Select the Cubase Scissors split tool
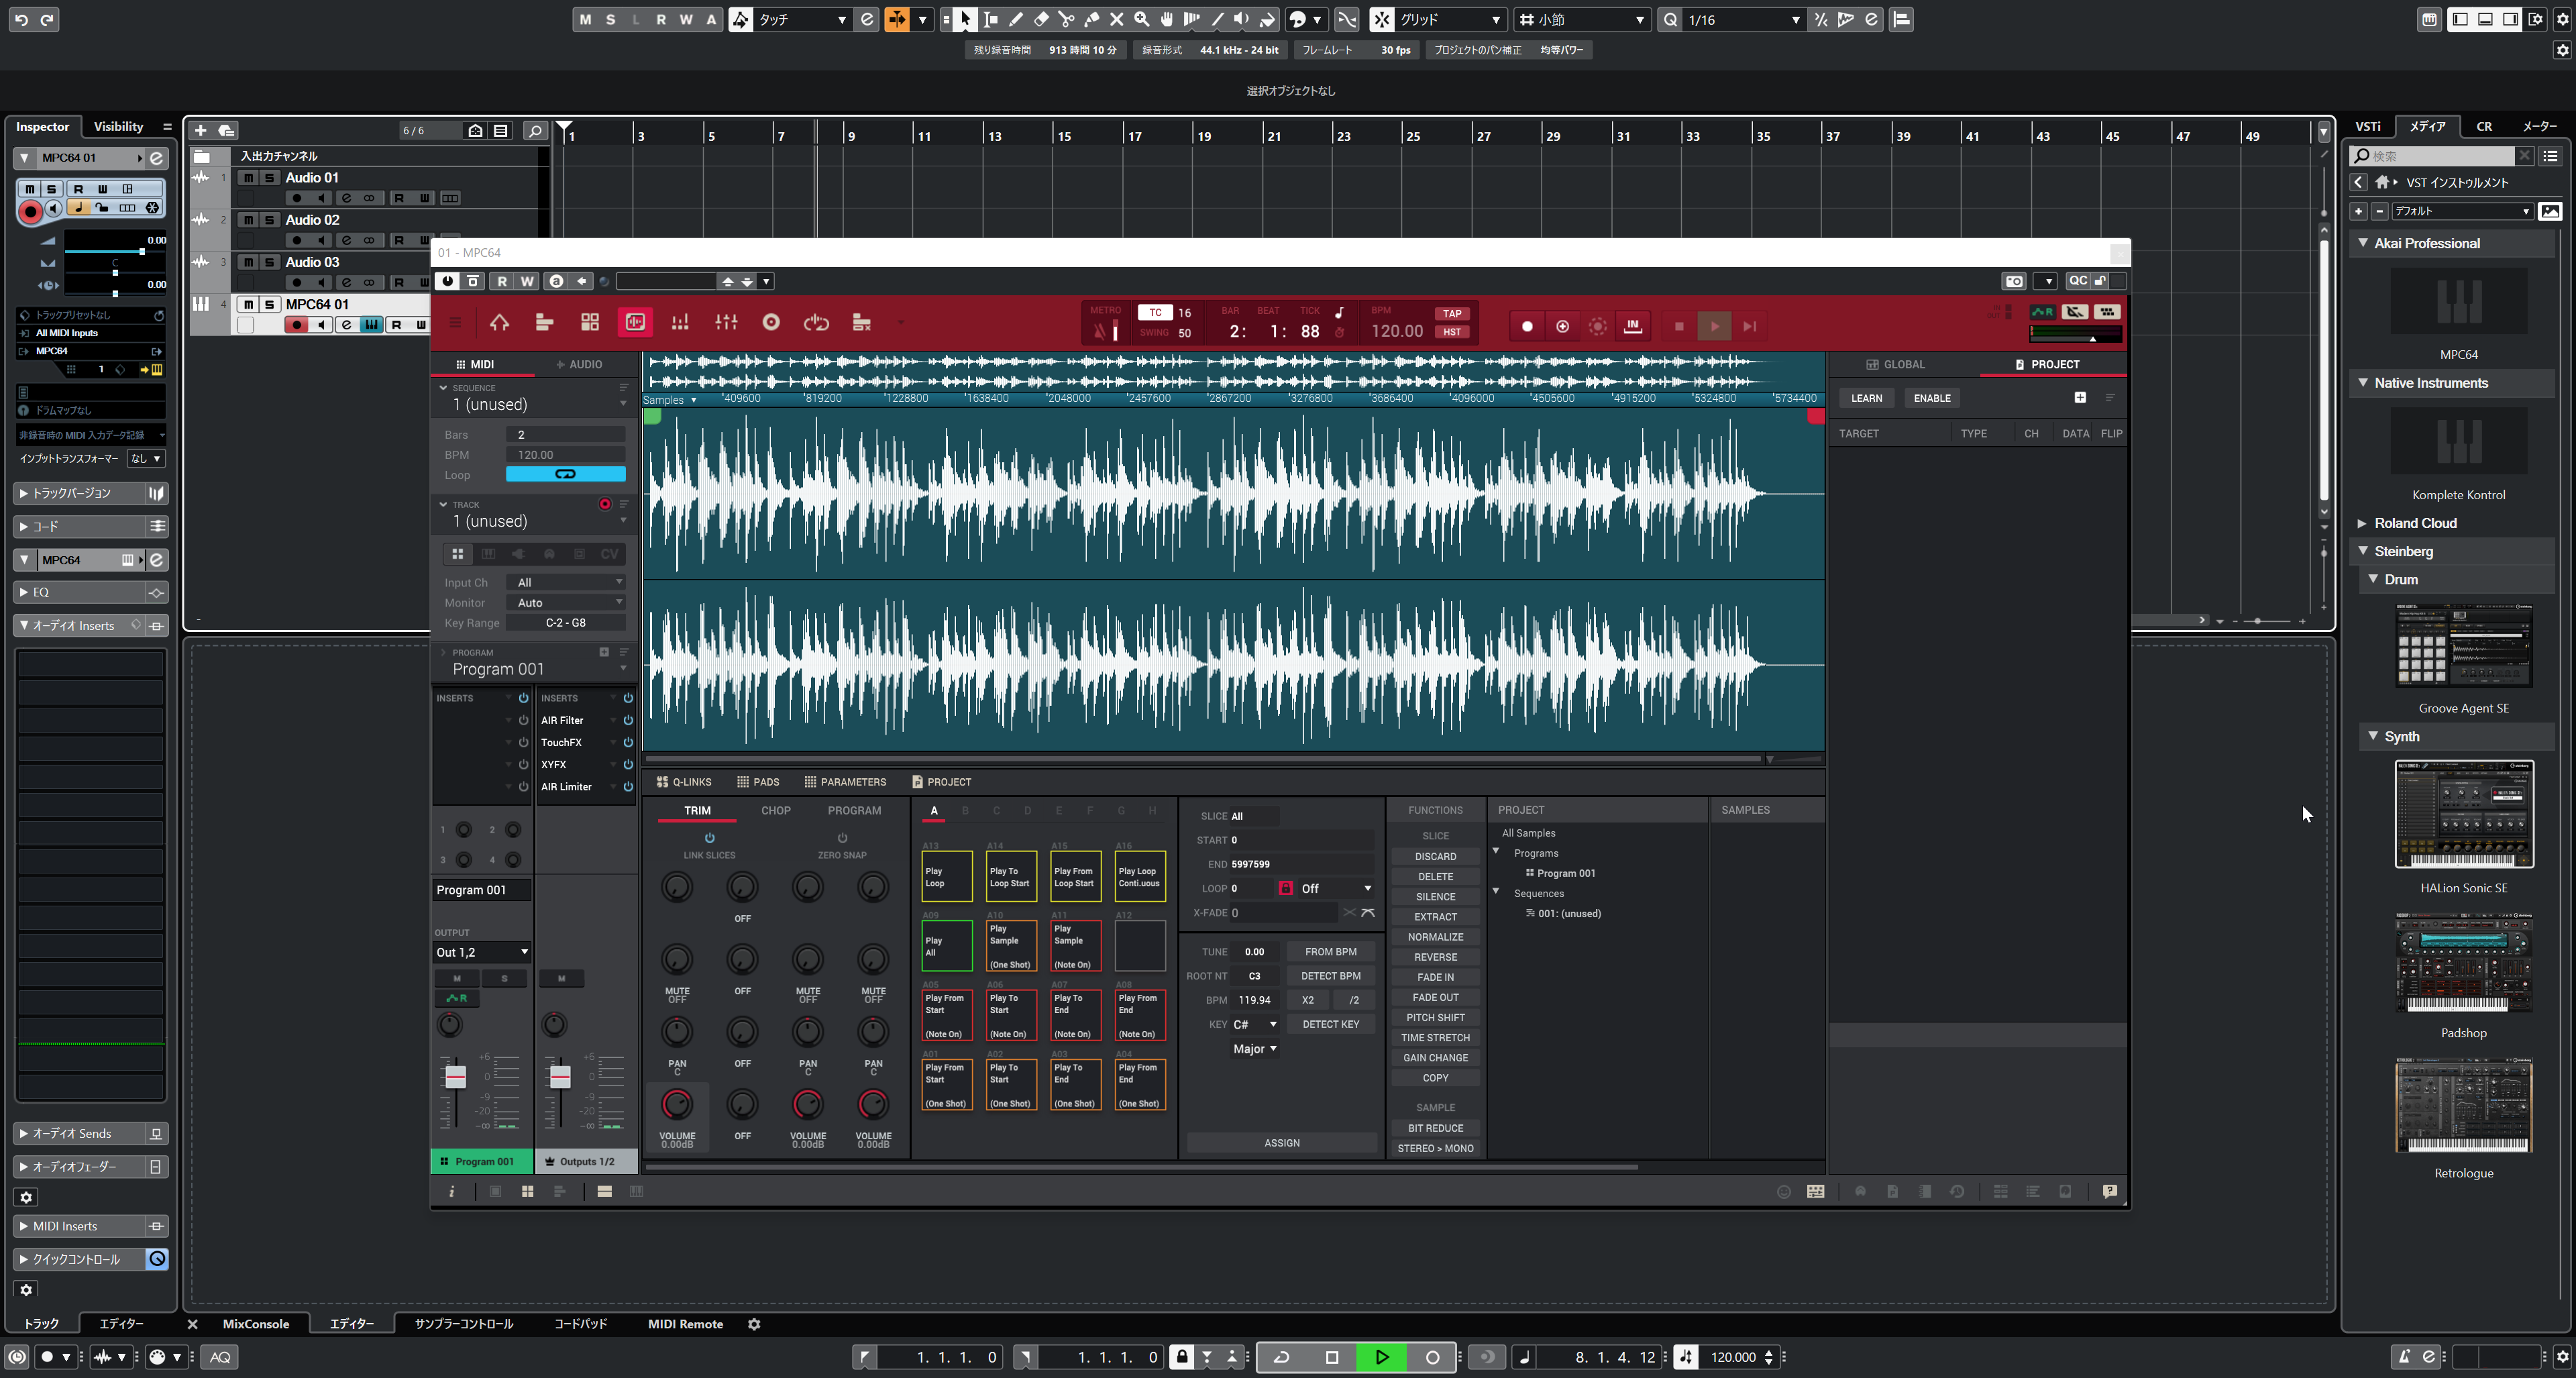Viewport: 2576px width, 1378px height. tap(1066, 19)
